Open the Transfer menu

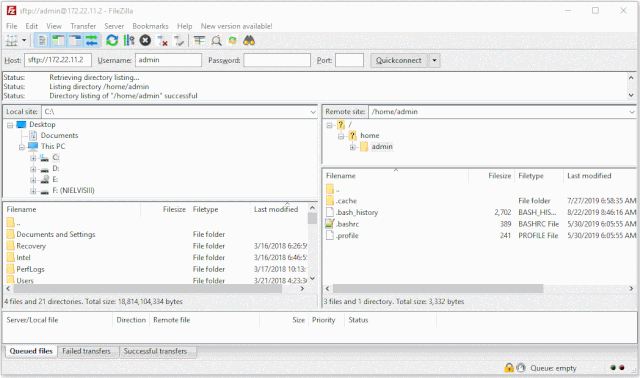[83, 26]
